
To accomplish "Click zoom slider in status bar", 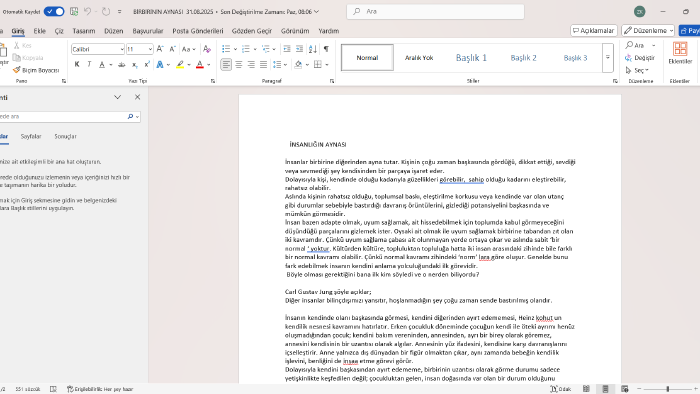I will [667, 389].
